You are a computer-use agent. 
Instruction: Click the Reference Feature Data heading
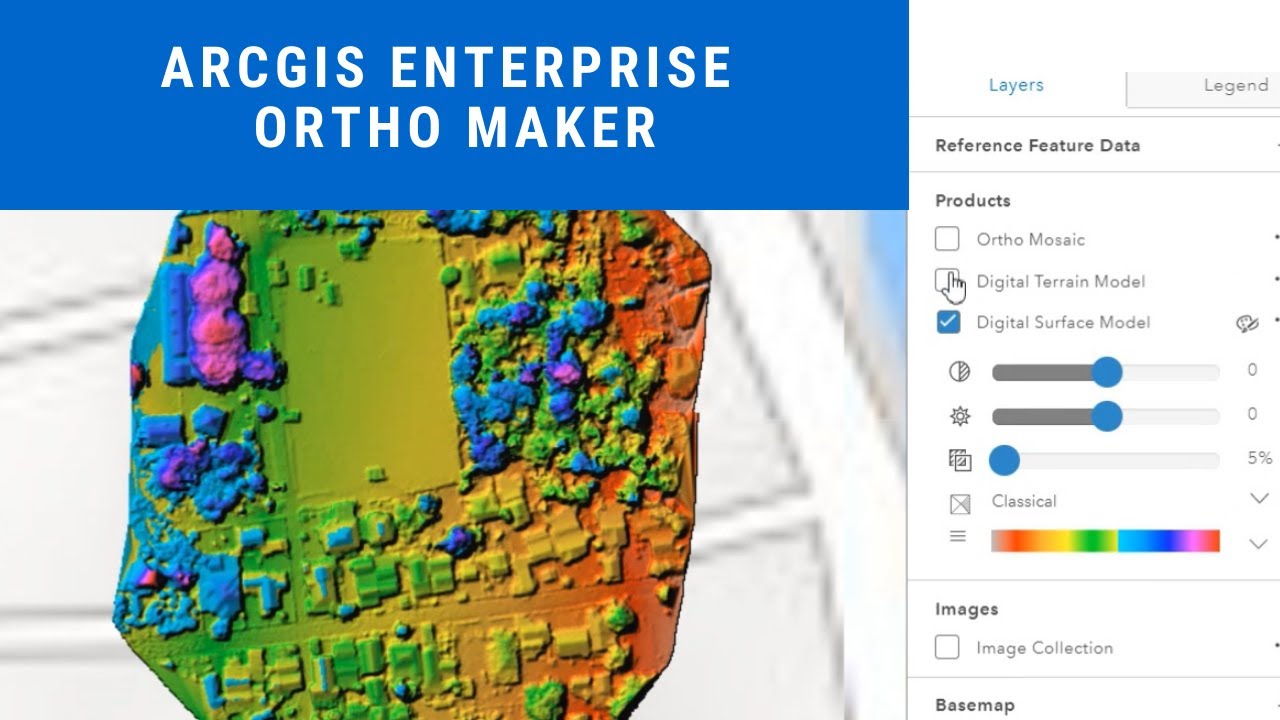1037,146
